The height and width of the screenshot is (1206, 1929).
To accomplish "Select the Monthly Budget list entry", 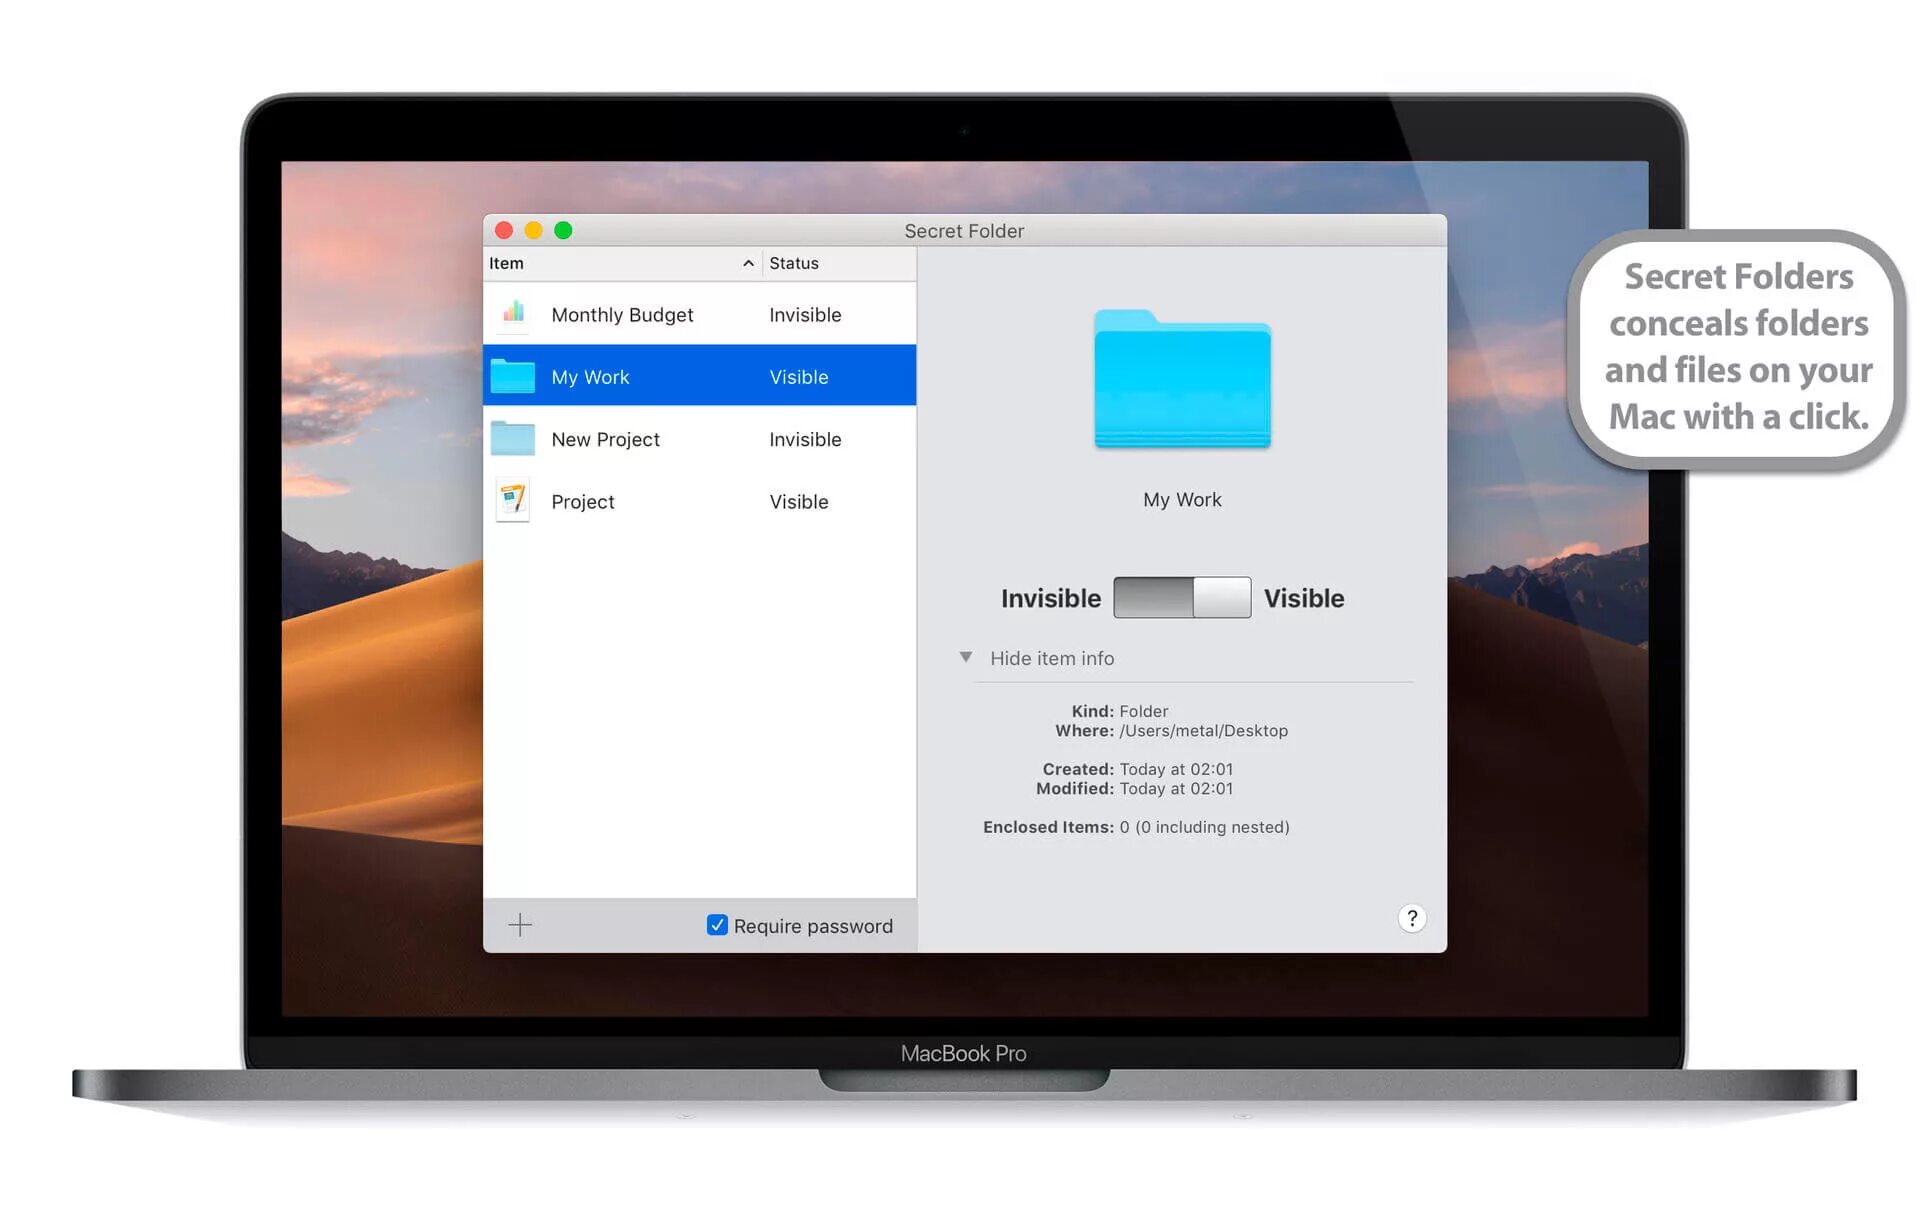I will pos(700,314).
